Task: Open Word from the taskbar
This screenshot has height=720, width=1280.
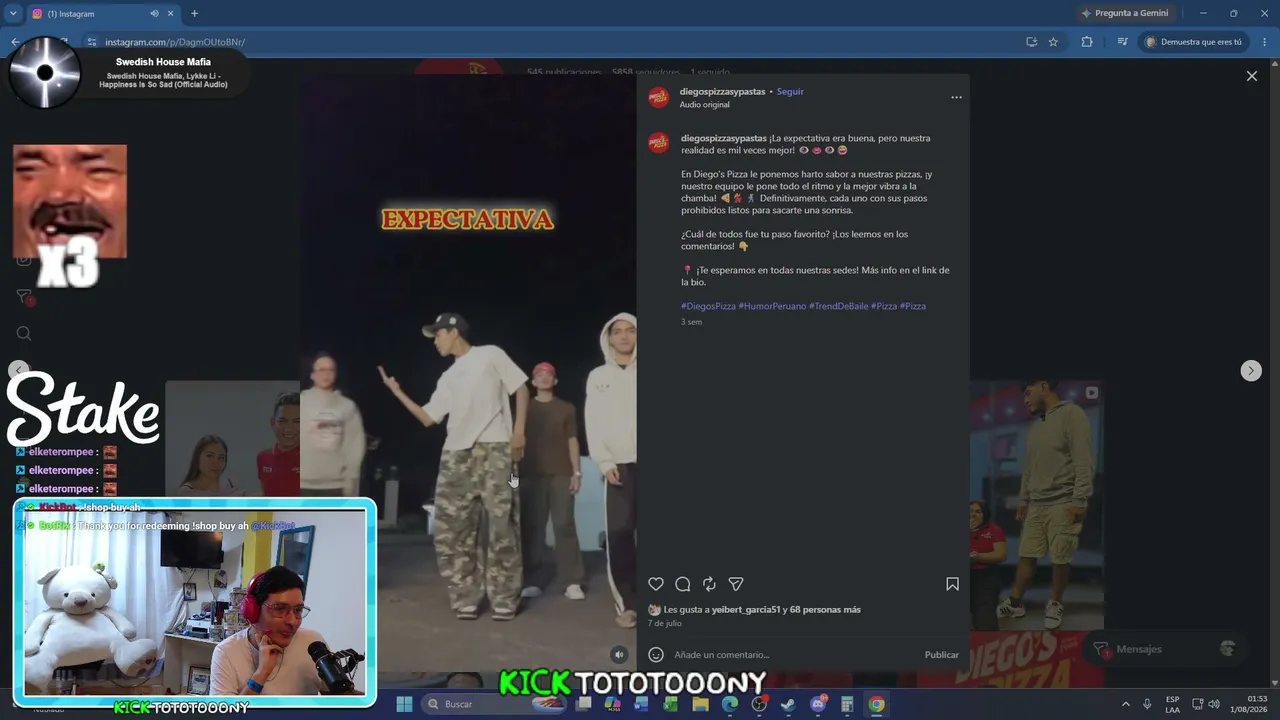Action: [x=641, y=704]
